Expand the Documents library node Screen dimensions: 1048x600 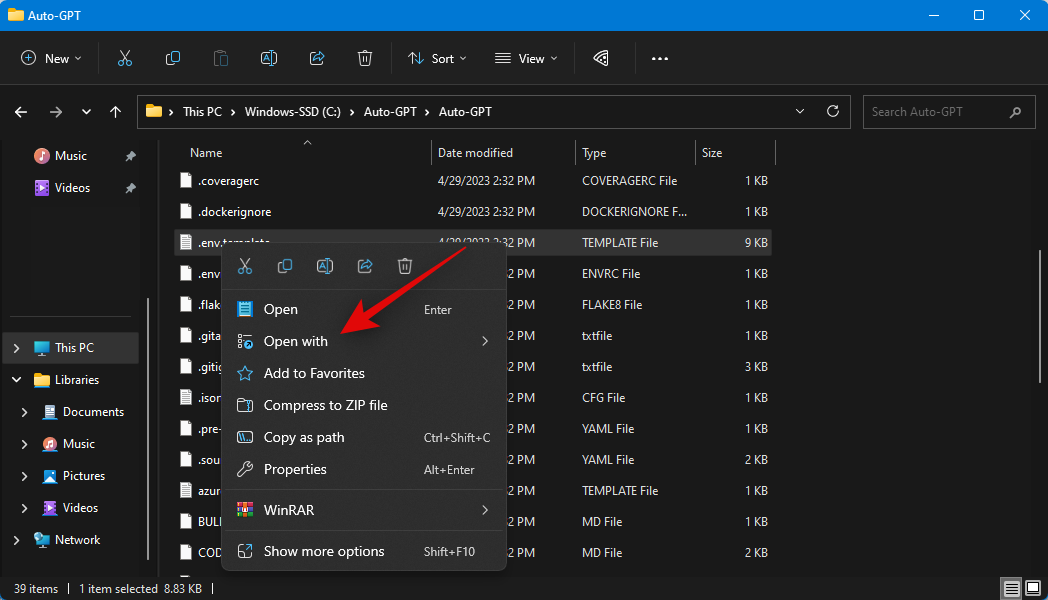pyautogui.click(x=25, y=412)
